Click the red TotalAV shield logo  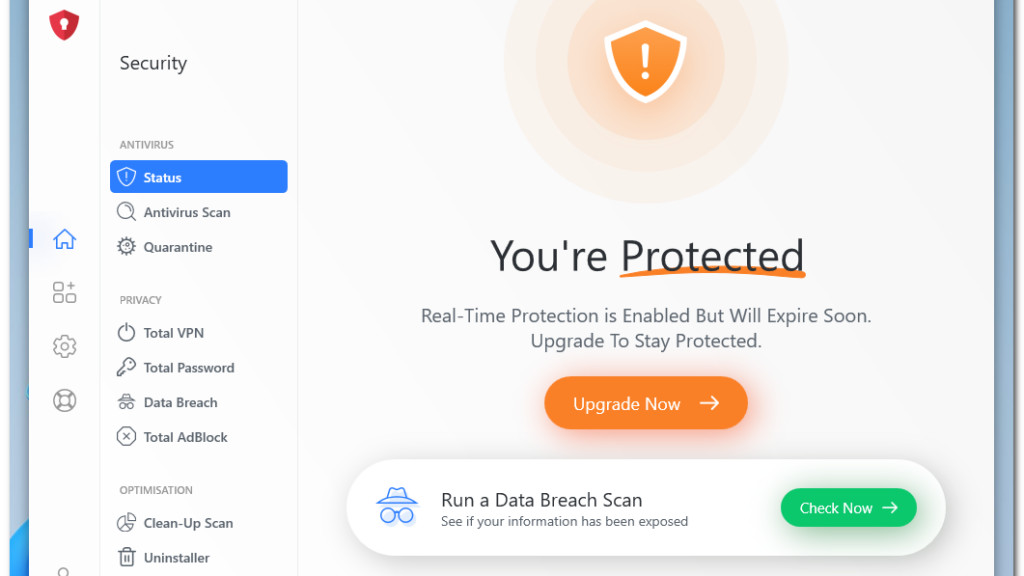click(64, 25)
